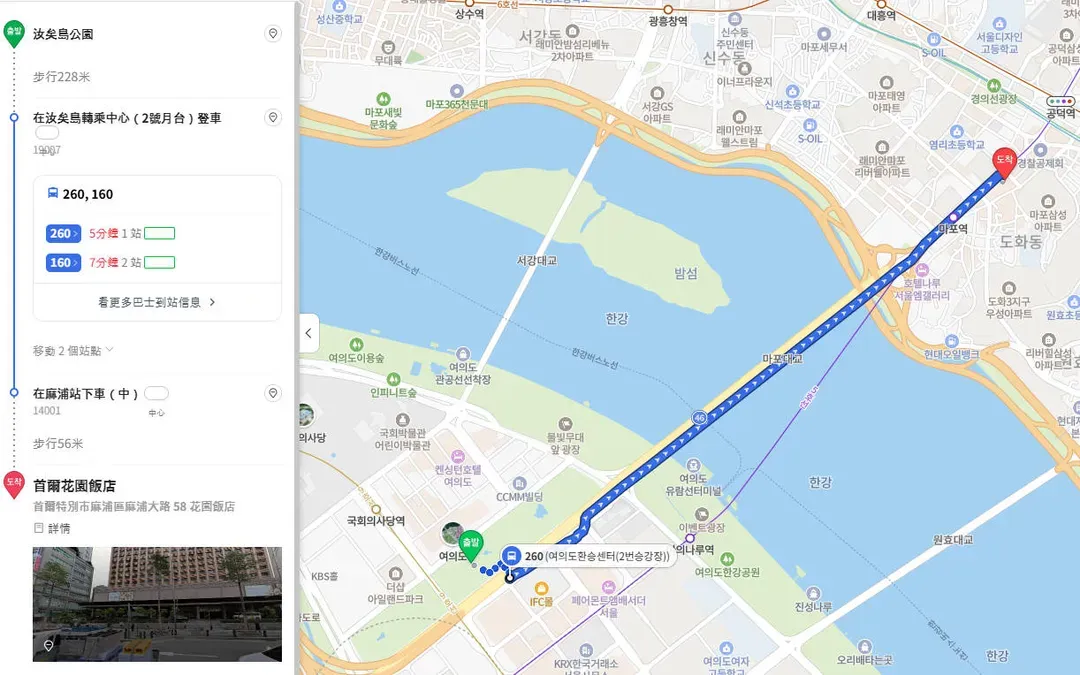Screen dimensions: 1080x675
Task: Open bus 160 route badge
Action: [x=63, y=262]
